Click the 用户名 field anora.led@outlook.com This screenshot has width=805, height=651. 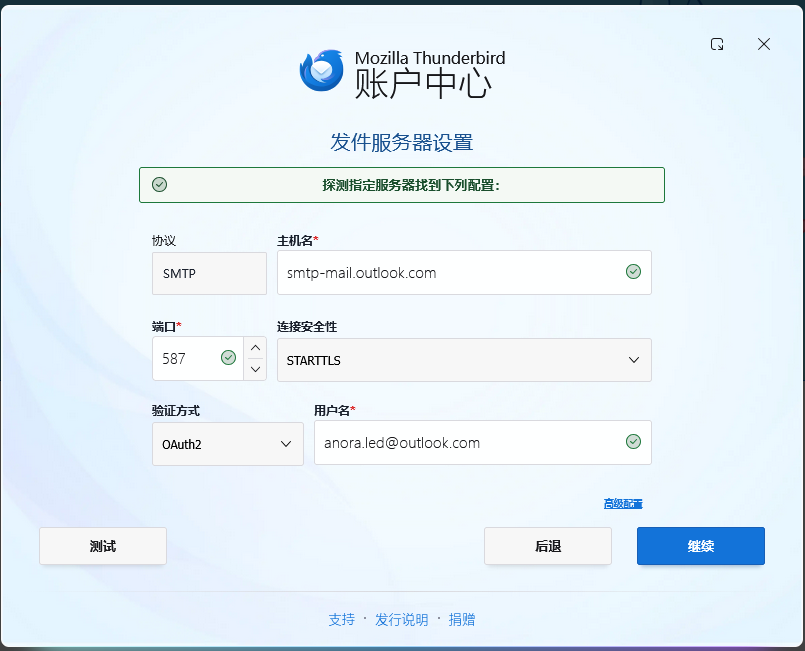pyautogui.click(x=483, y=443)
